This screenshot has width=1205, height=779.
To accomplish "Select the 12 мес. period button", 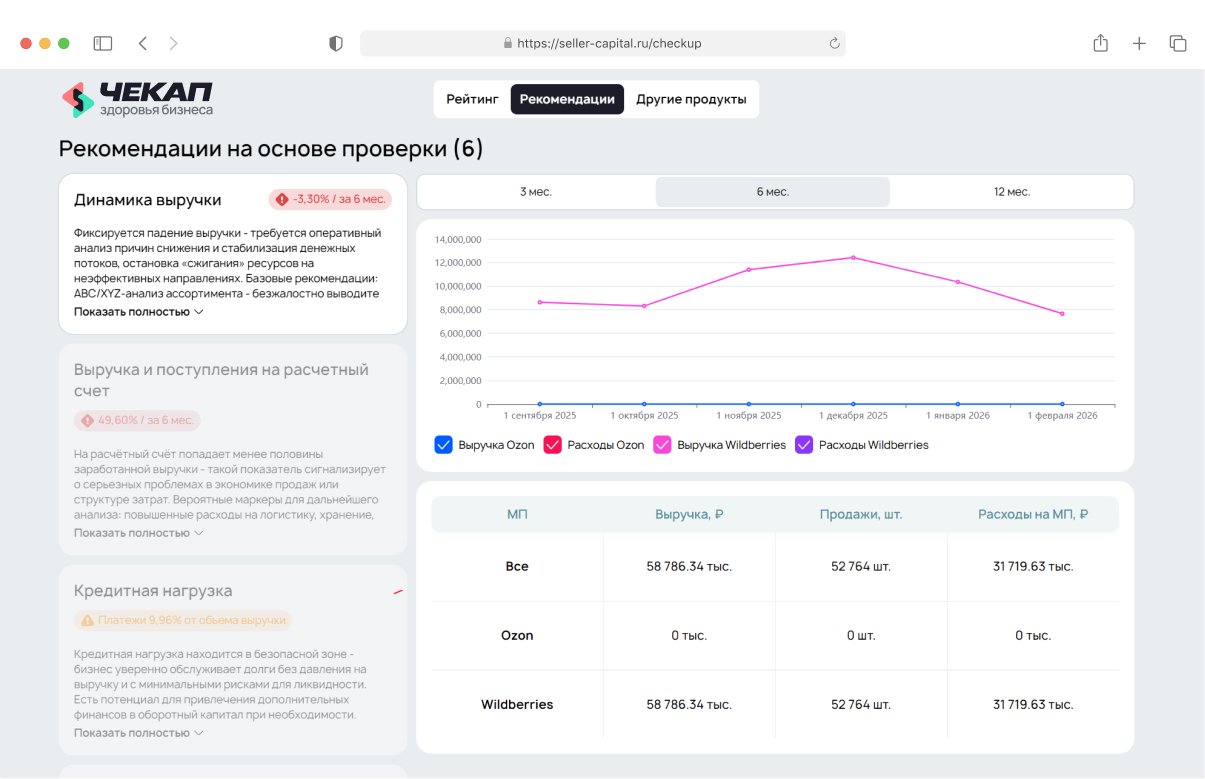I will pos(1011,192).
